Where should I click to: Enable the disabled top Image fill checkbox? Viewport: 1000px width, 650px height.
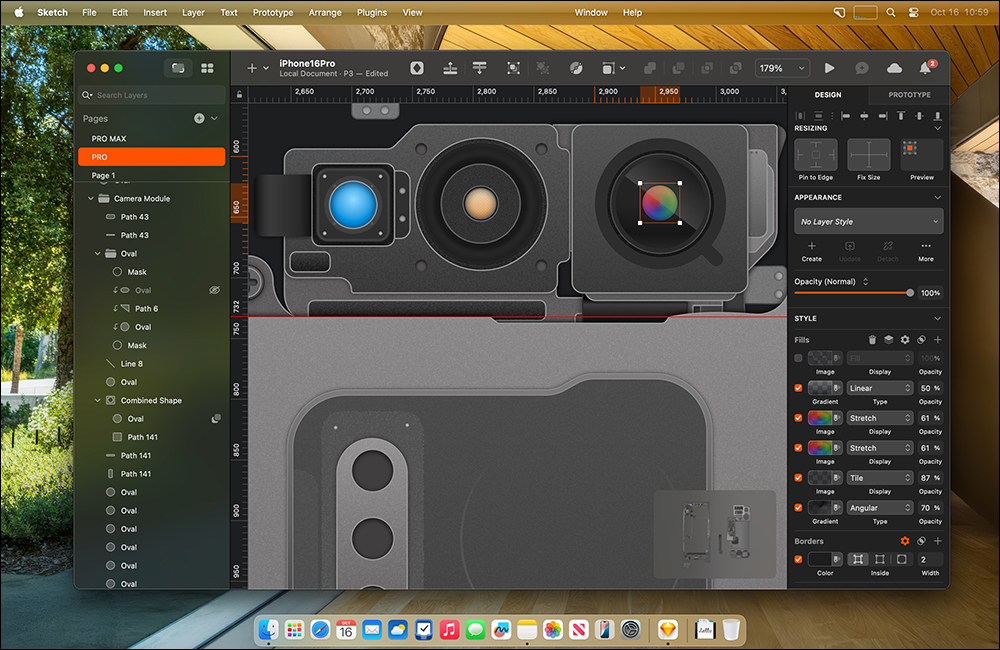pyautogui.click(x=798, y=358)
